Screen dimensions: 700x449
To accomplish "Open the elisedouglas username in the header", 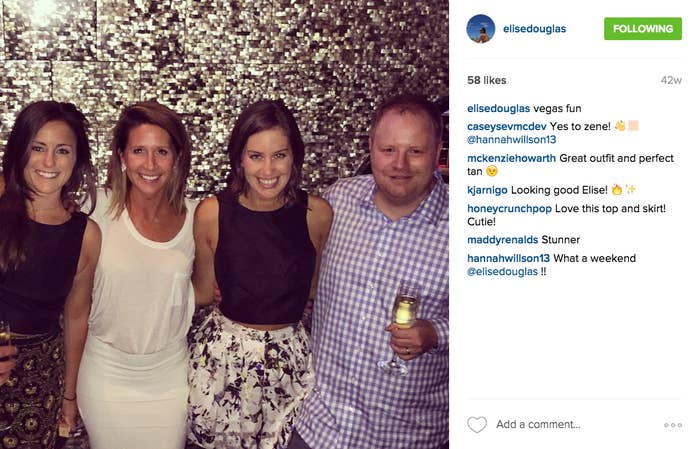I will click(534, 29).
